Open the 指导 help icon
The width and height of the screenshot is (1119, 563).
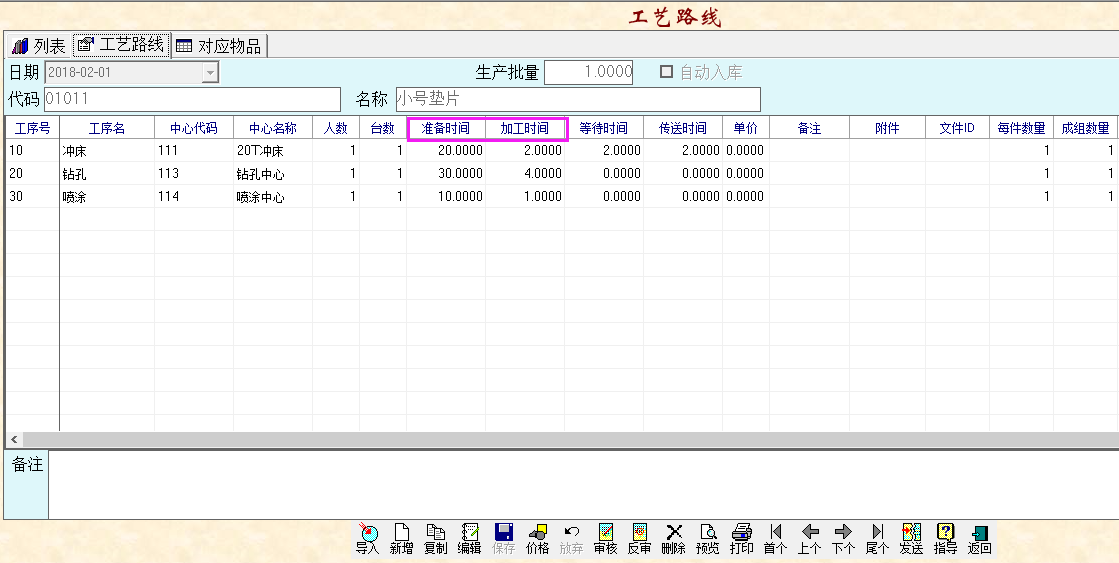[946, 539]
